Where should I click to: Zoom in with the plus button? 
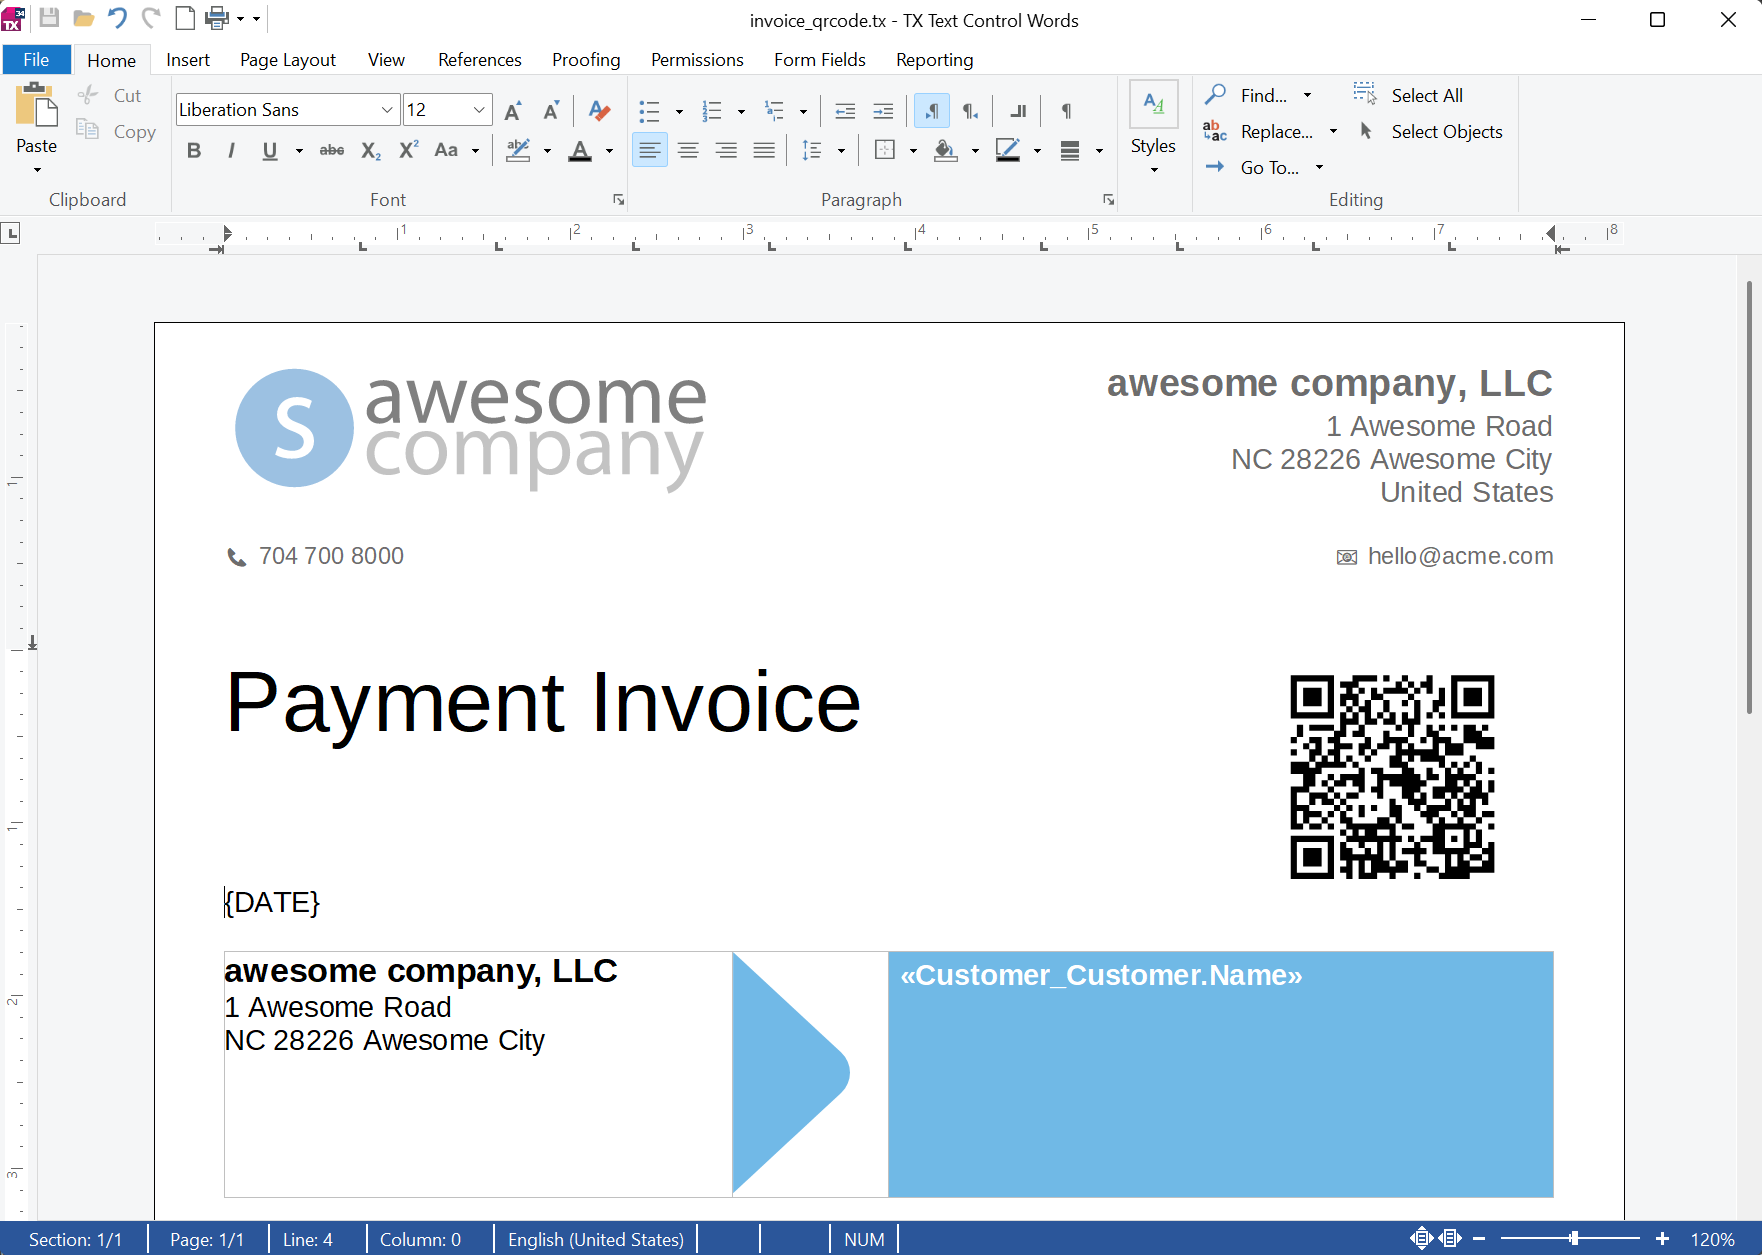(x=1662, y=1238)
